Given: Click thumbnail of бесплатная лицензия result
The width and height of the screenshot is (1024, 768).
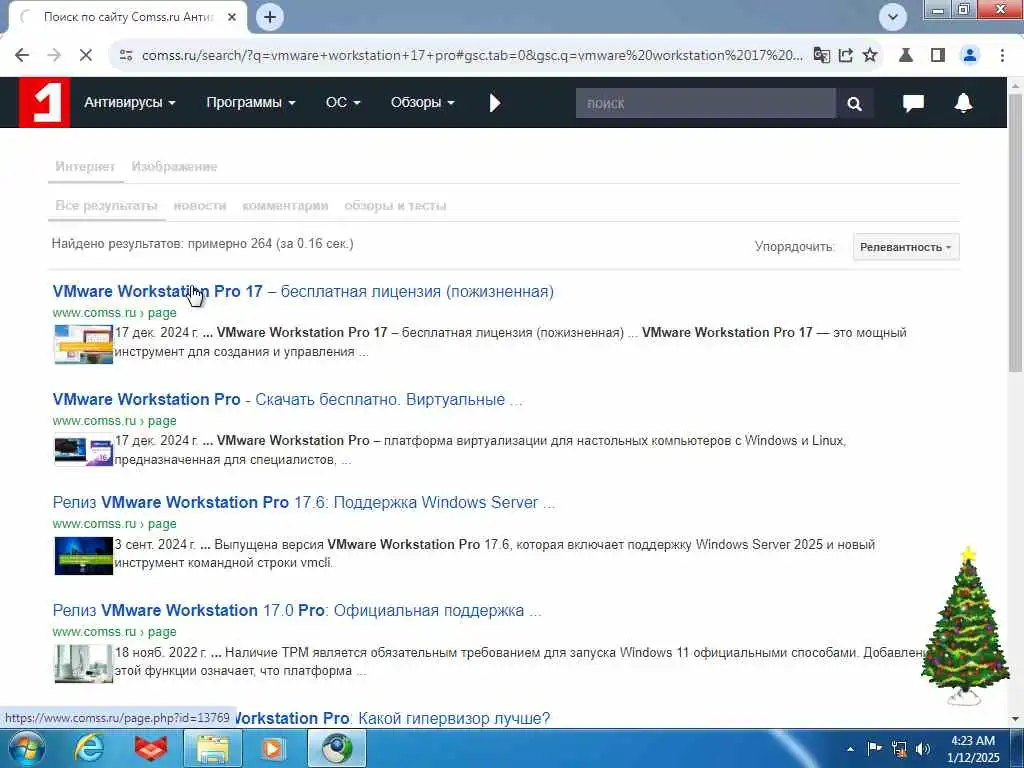Looking at the screenshot, I should click(84, 344).
